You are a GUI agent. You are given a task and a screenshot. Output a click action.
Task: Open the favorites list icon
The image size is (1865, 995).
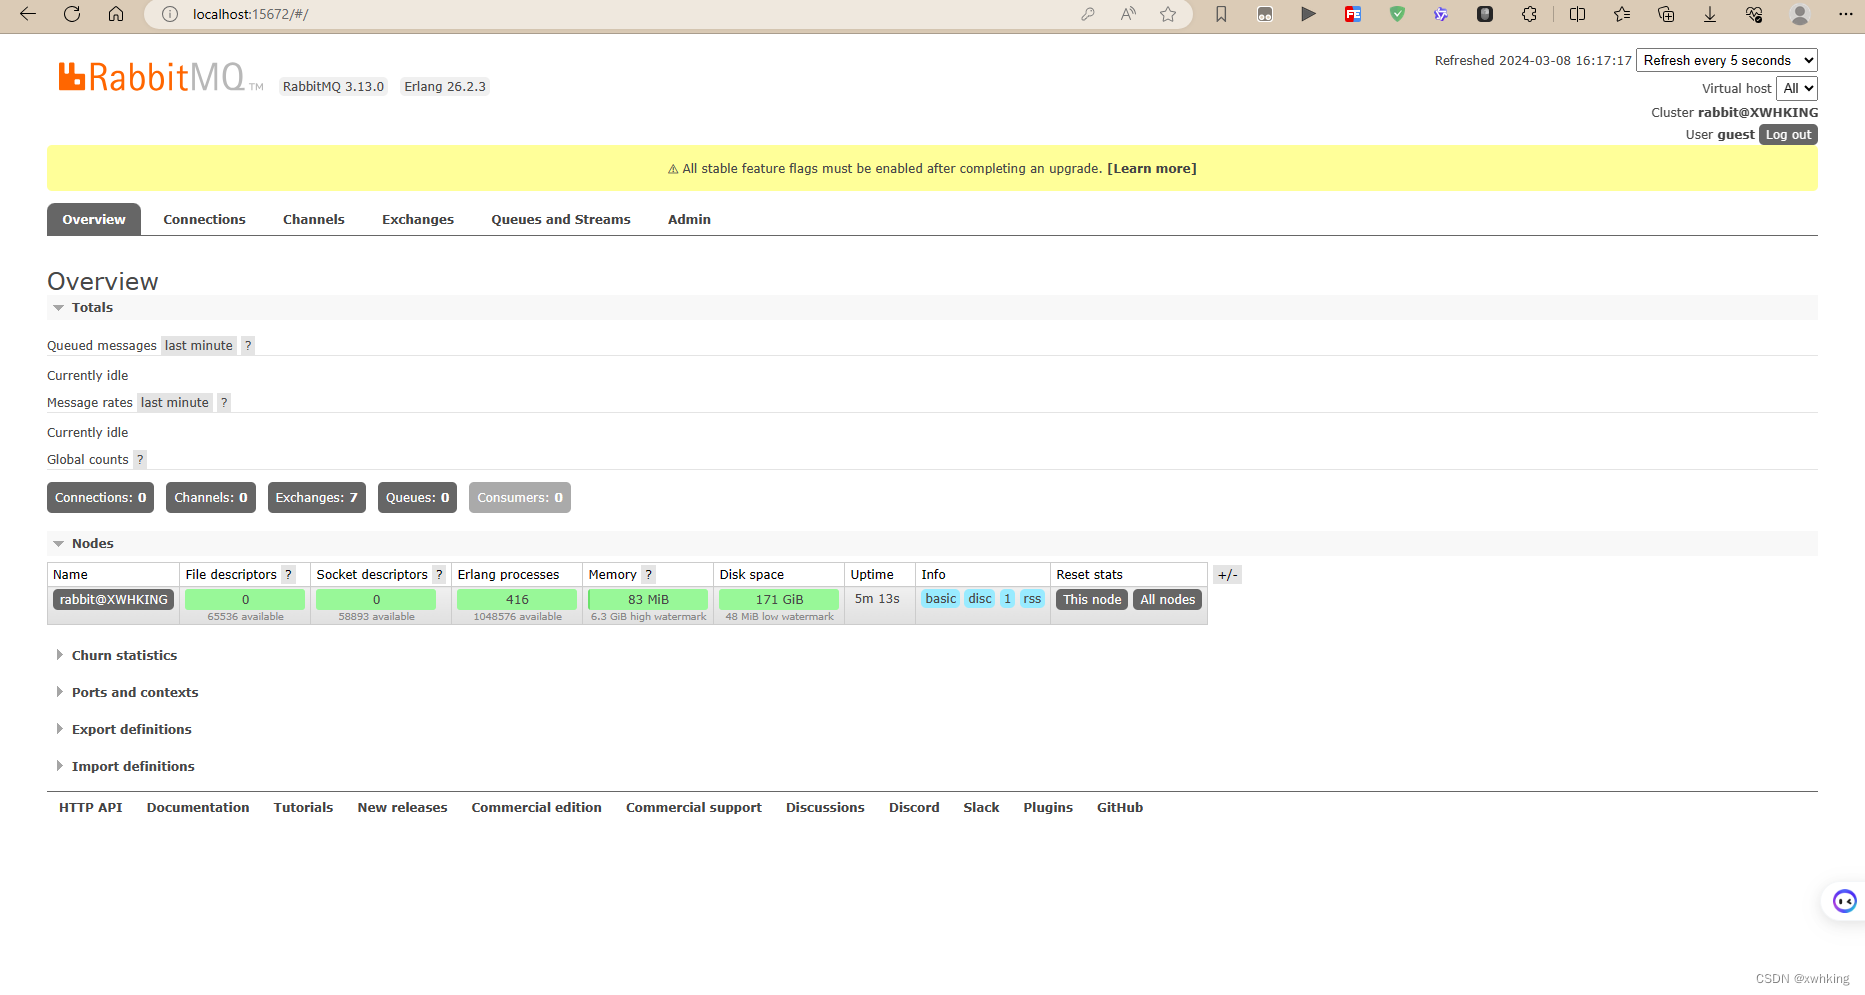(x=1622, y=14)
